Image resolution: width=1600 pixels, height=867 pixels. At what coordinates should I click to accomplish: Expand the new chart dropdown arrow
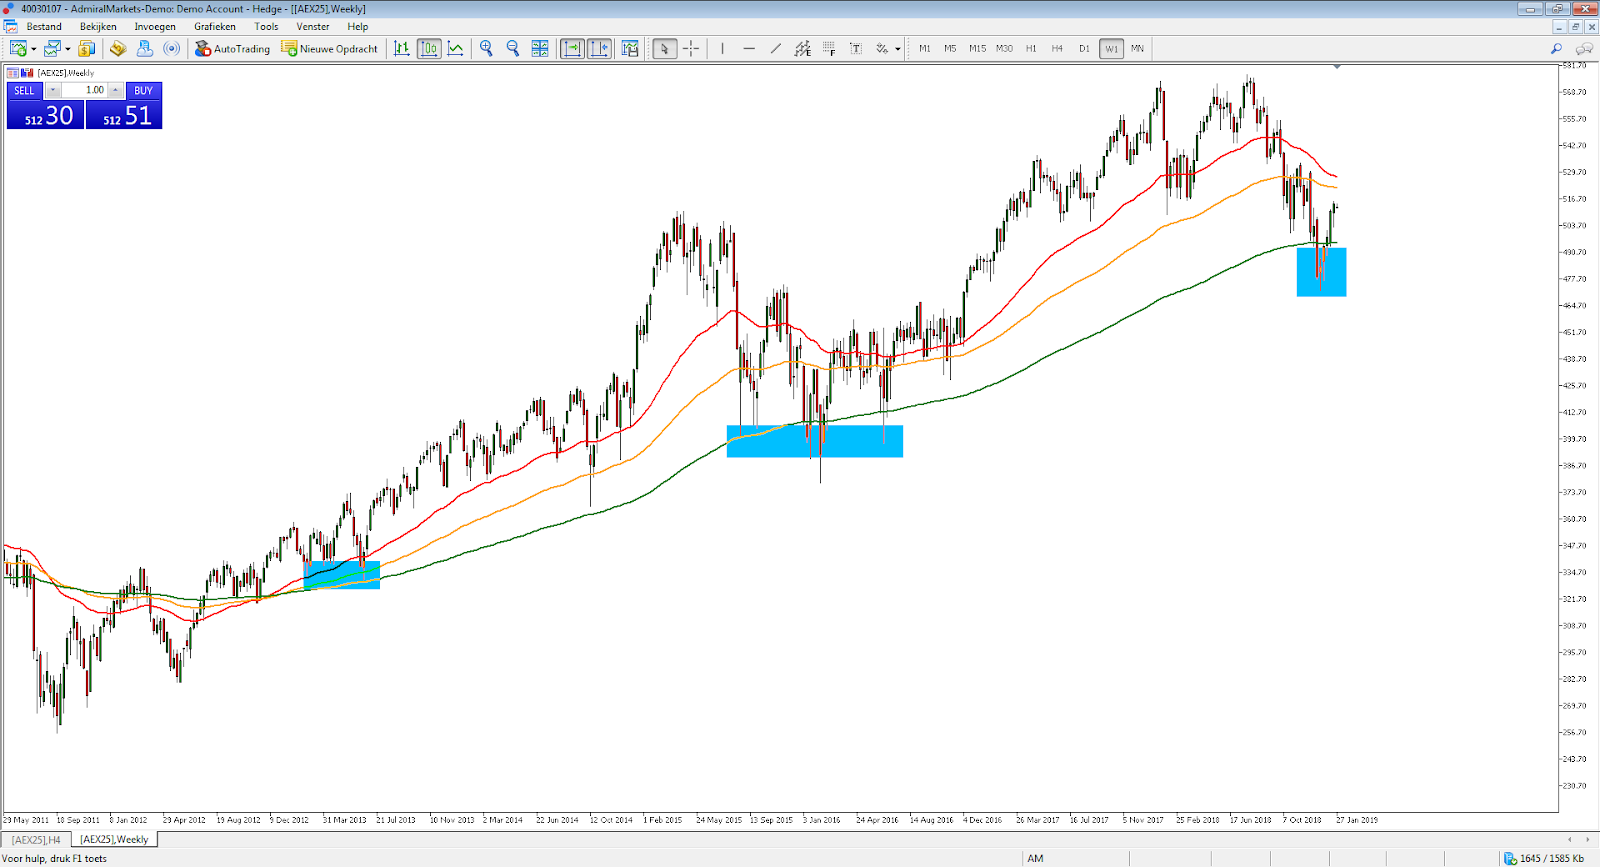[x=34, y=49]
